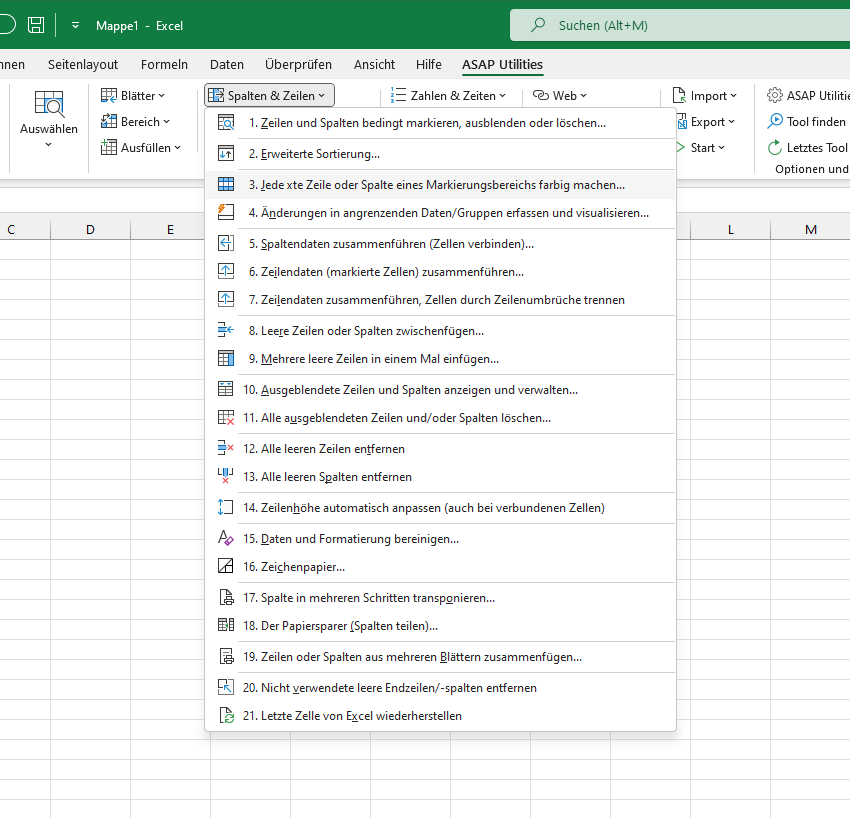Expand the Bereich dropdown
The image size is (850, 818).
[136, 121]
